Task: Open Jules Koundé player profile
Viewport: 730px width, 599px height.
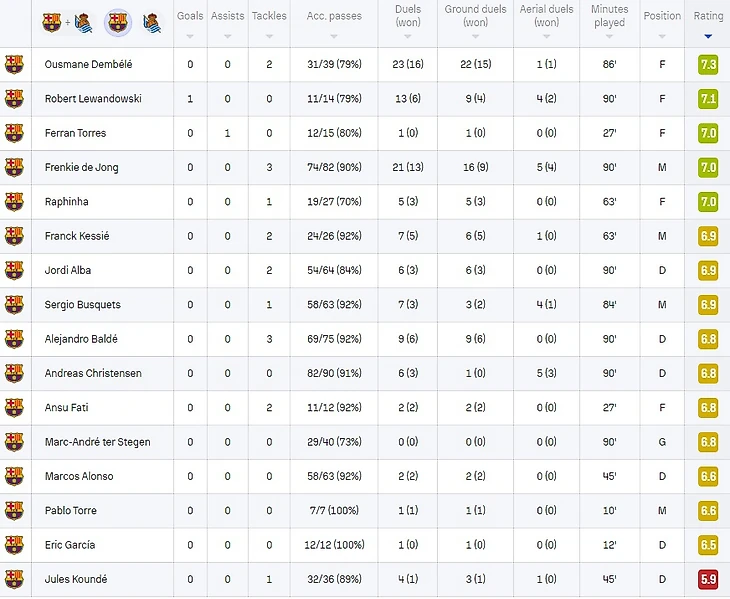Action: pyautogui.click(x=76, y=579)
